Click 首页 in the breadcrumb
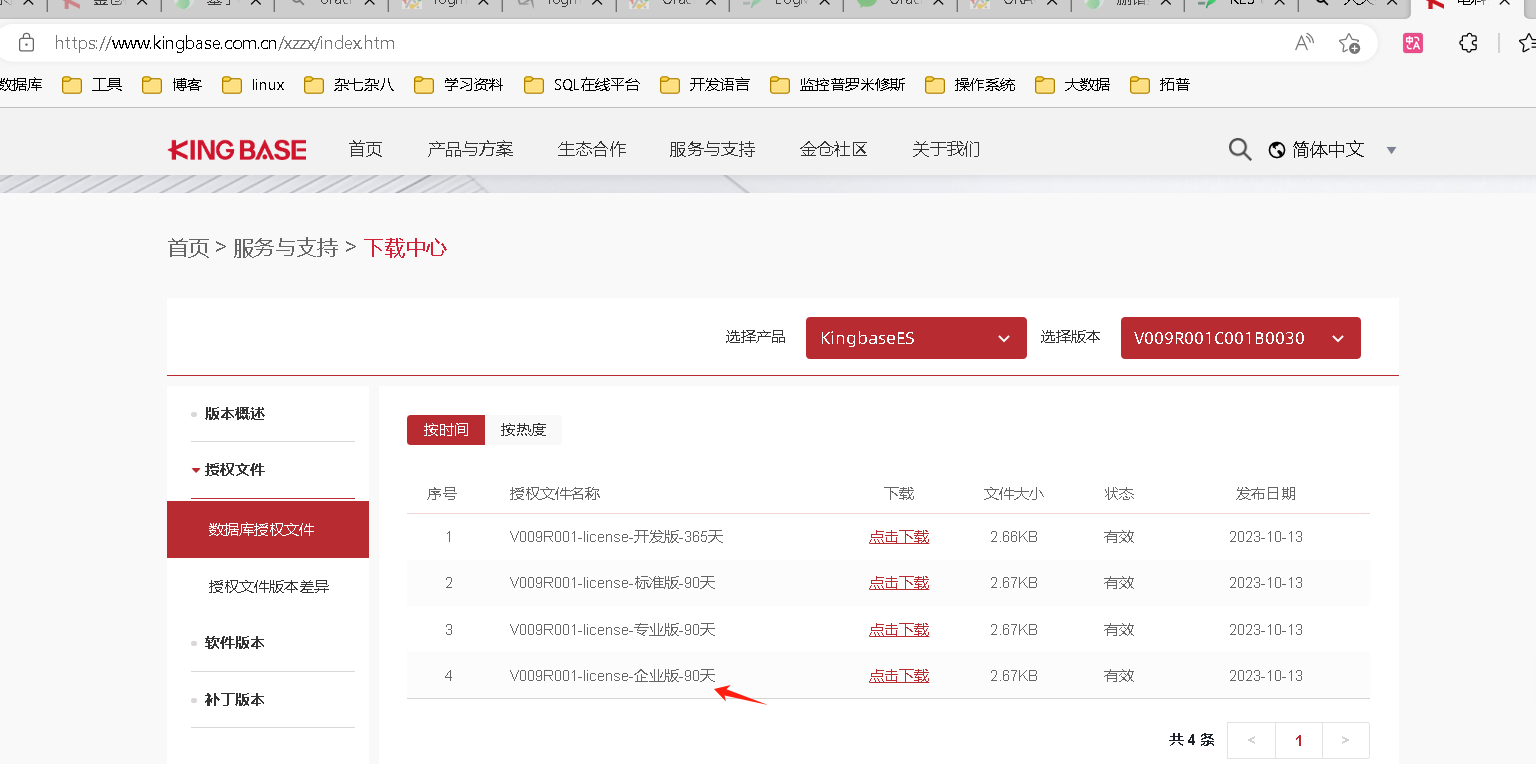This screenshot has height=764, width=1536. (x=188, y=248)
